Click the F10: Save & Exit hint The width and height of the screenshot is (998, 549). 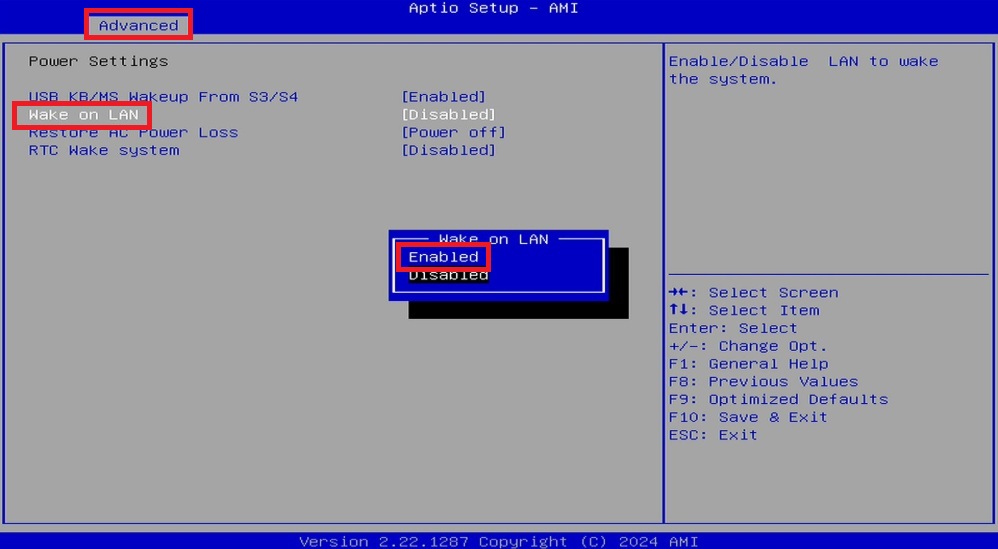pos(748,417)
